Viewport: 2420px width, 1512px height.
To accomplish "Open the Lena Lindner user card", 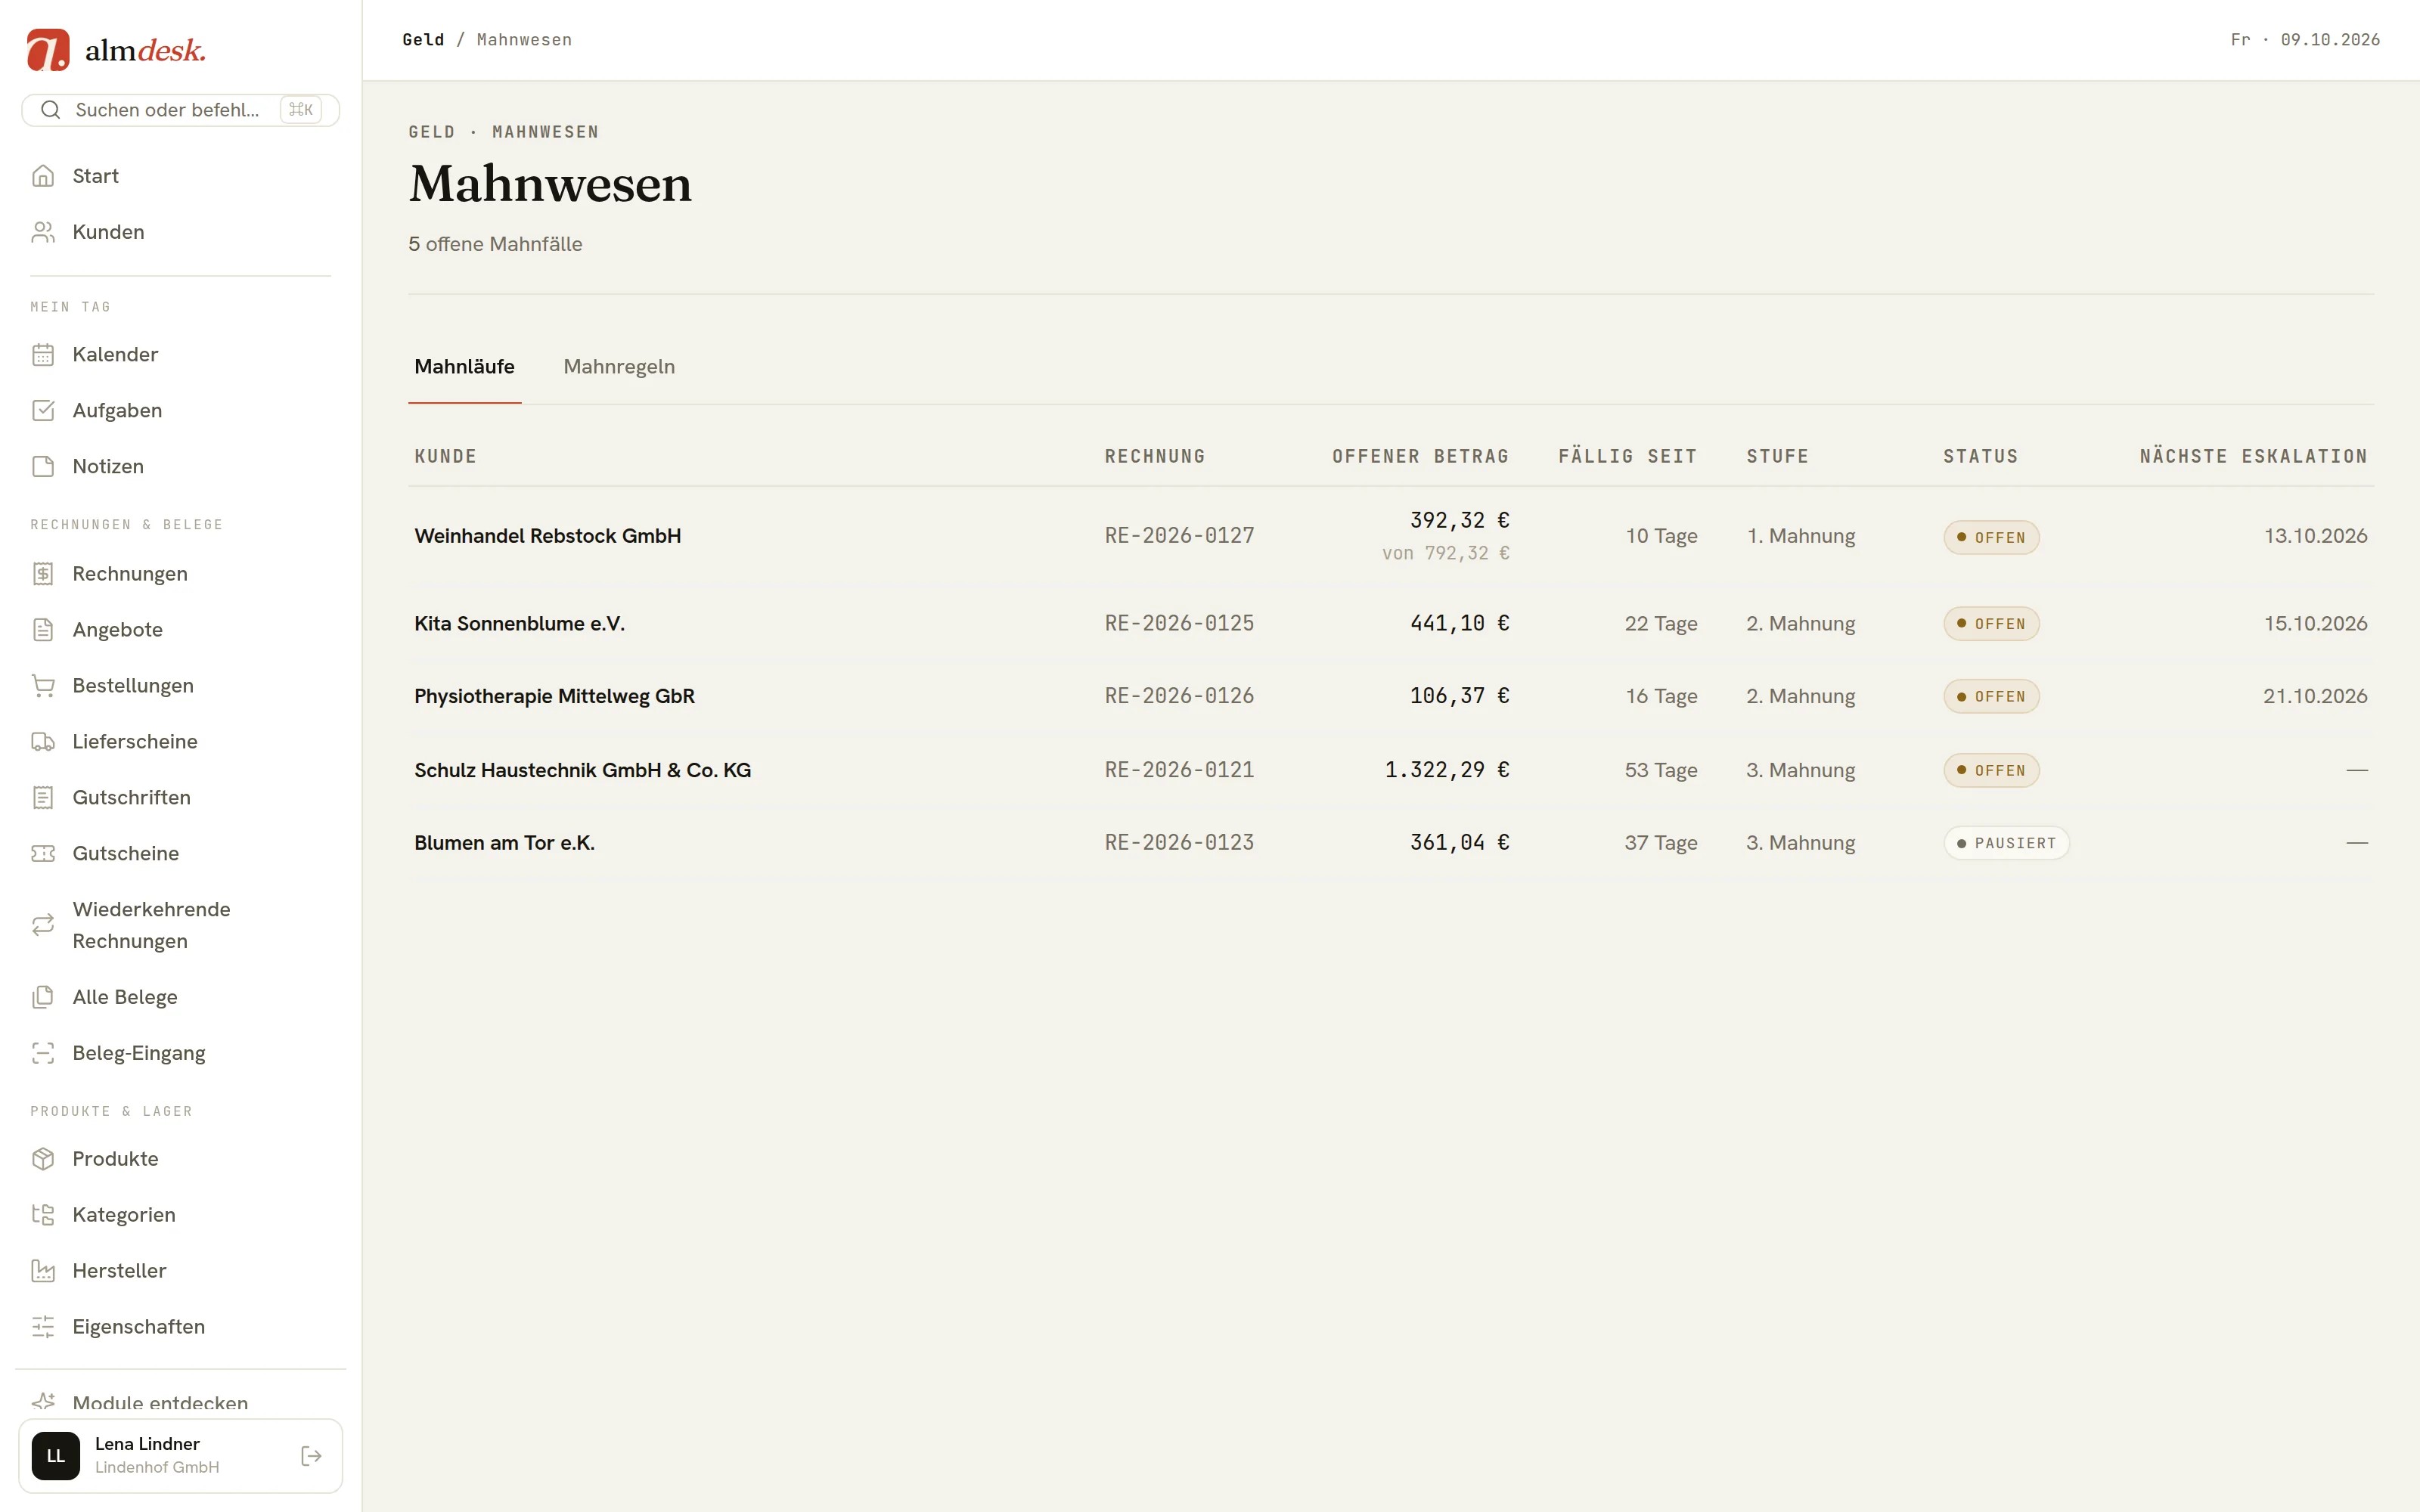I will click(180, 1456).
